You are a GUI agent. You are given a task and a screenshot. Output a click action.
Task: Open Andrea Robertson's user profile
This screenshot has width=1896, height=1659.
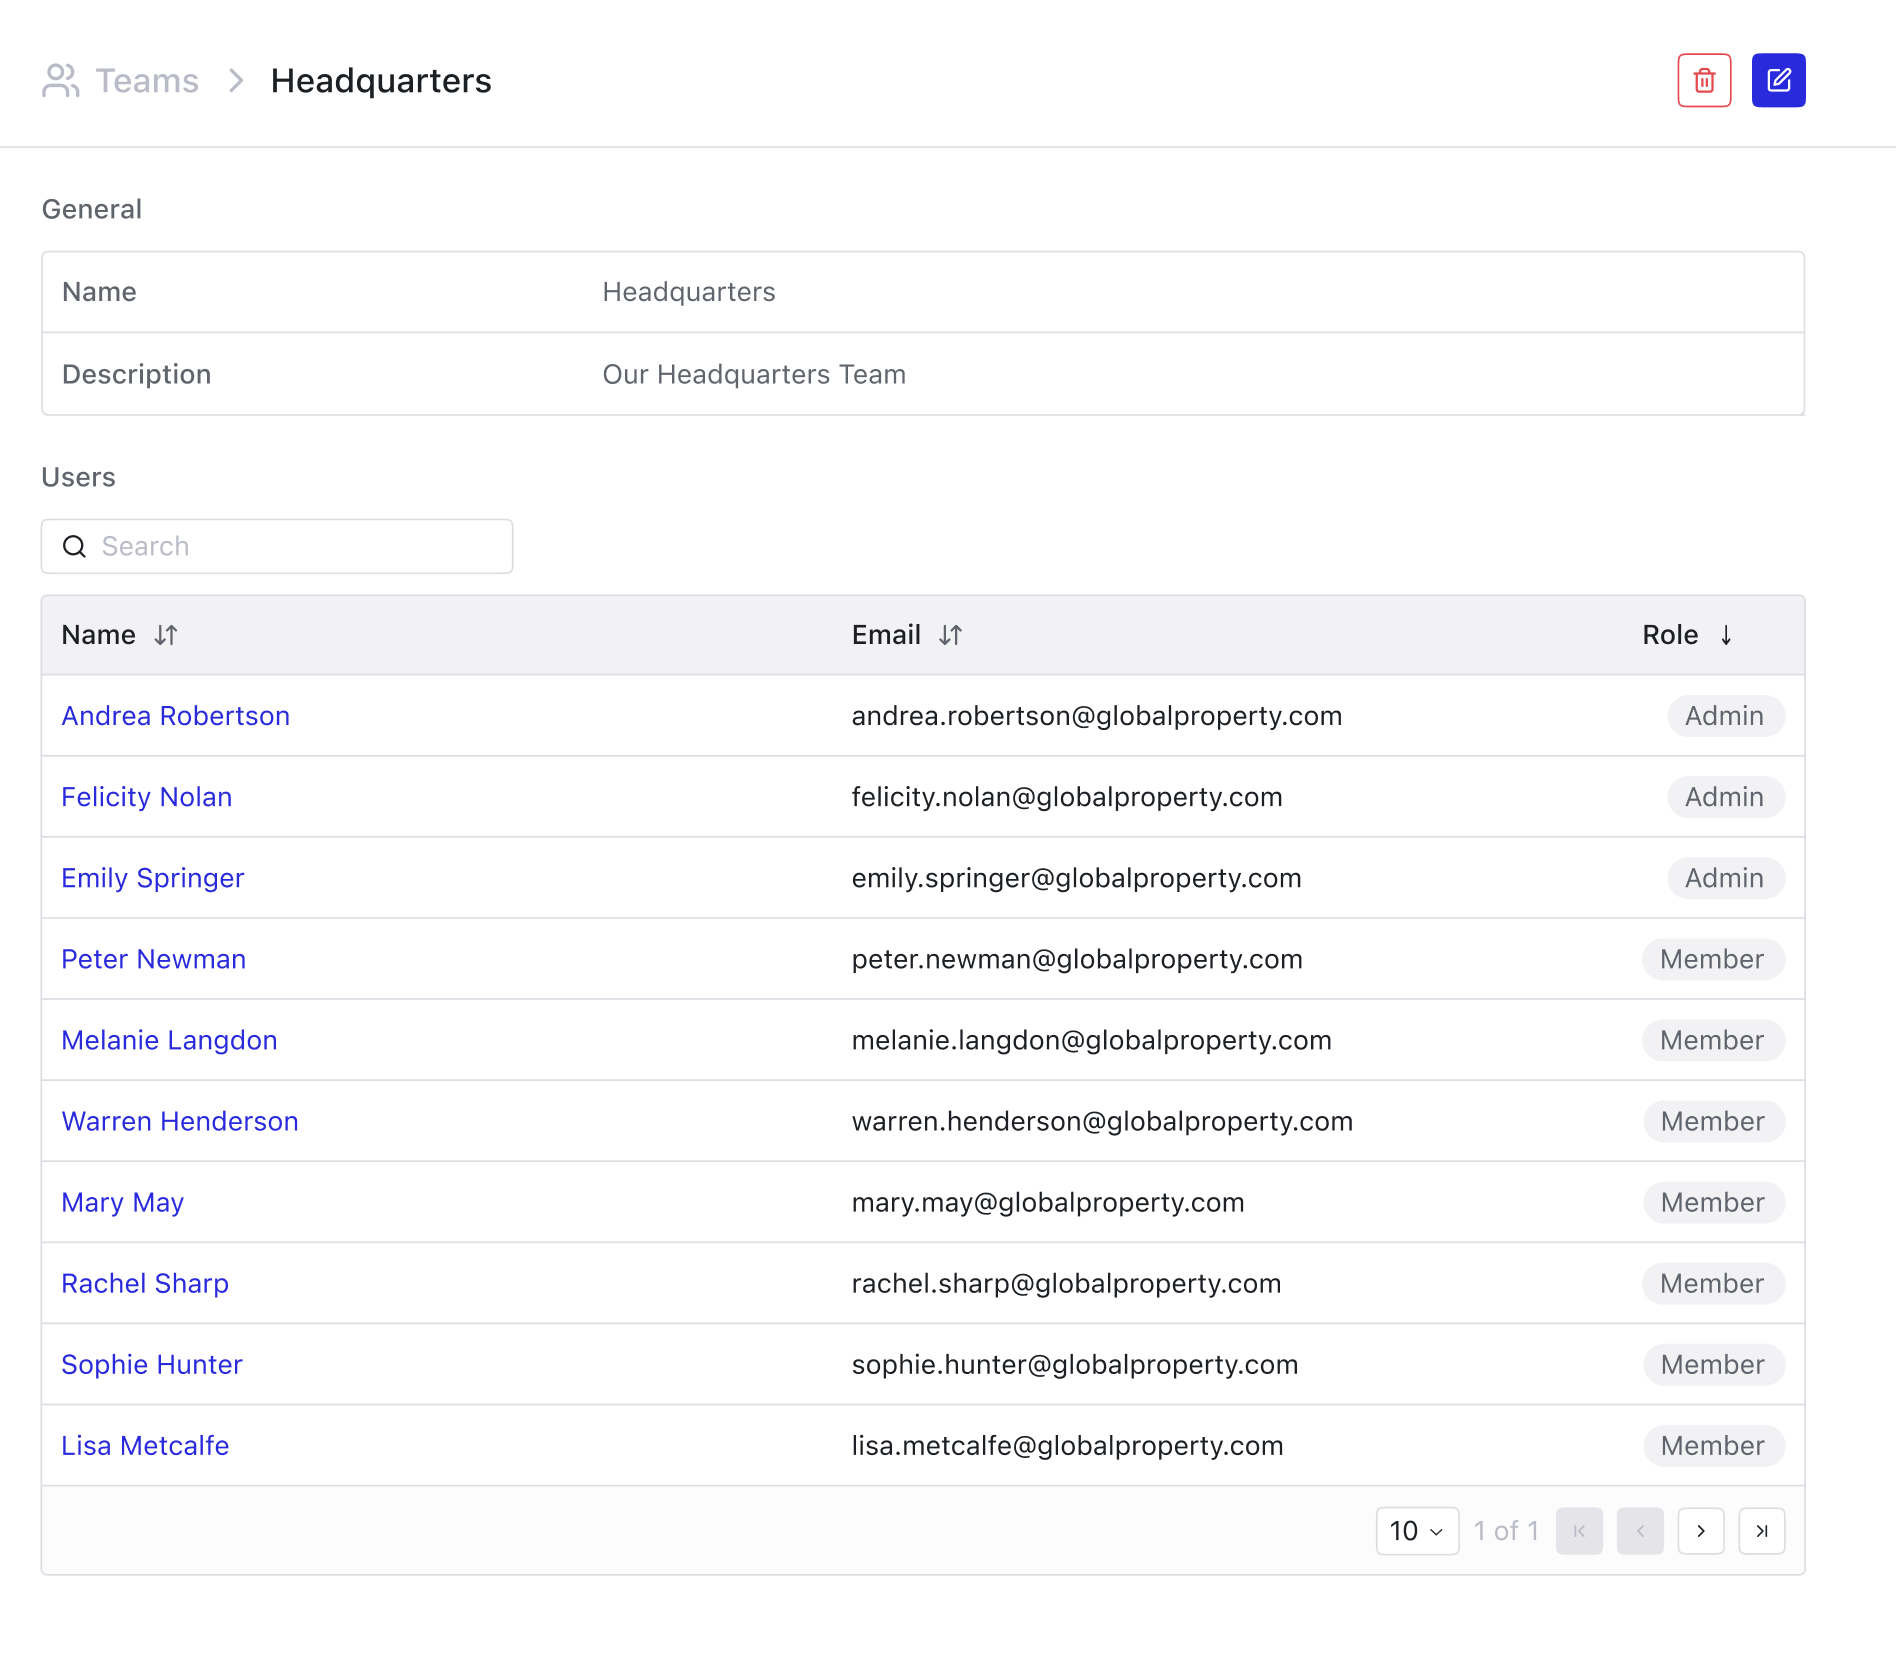coord(175,716)
